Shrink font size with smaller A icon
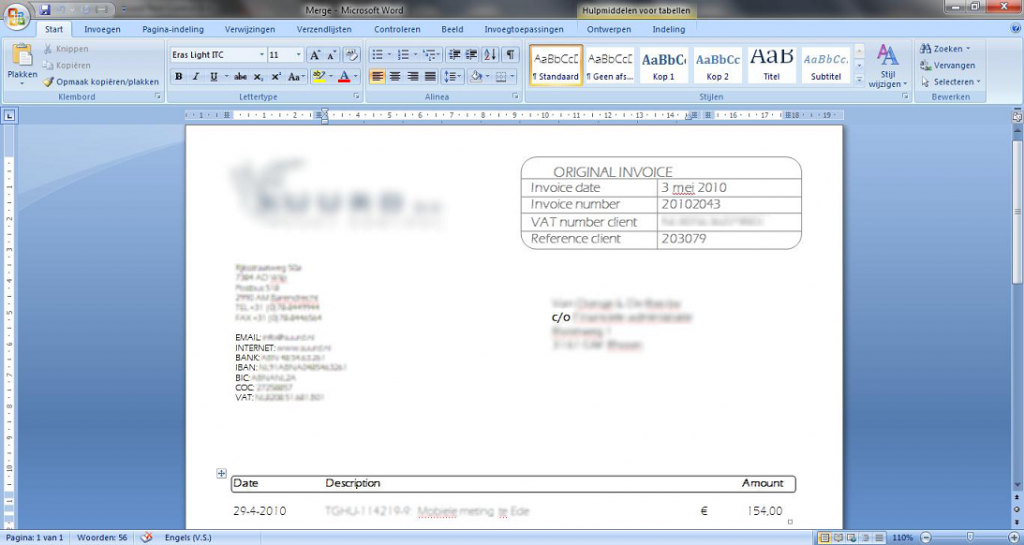 tap(331, 55)
